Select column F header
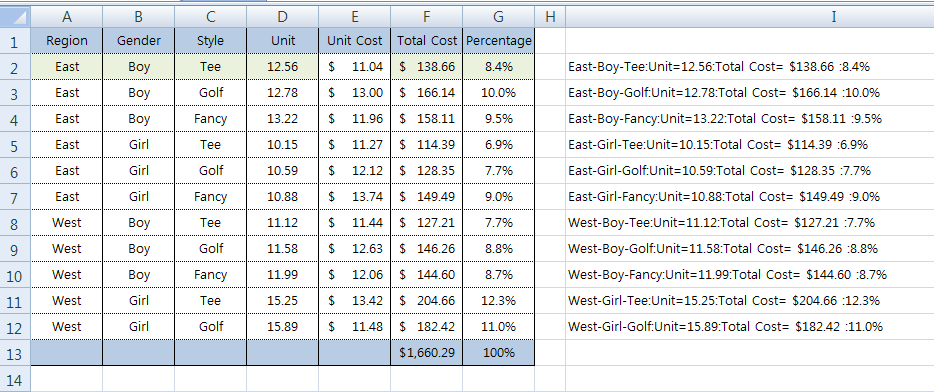The width and height of the screenshot is (934, 392). click(427, 17)
